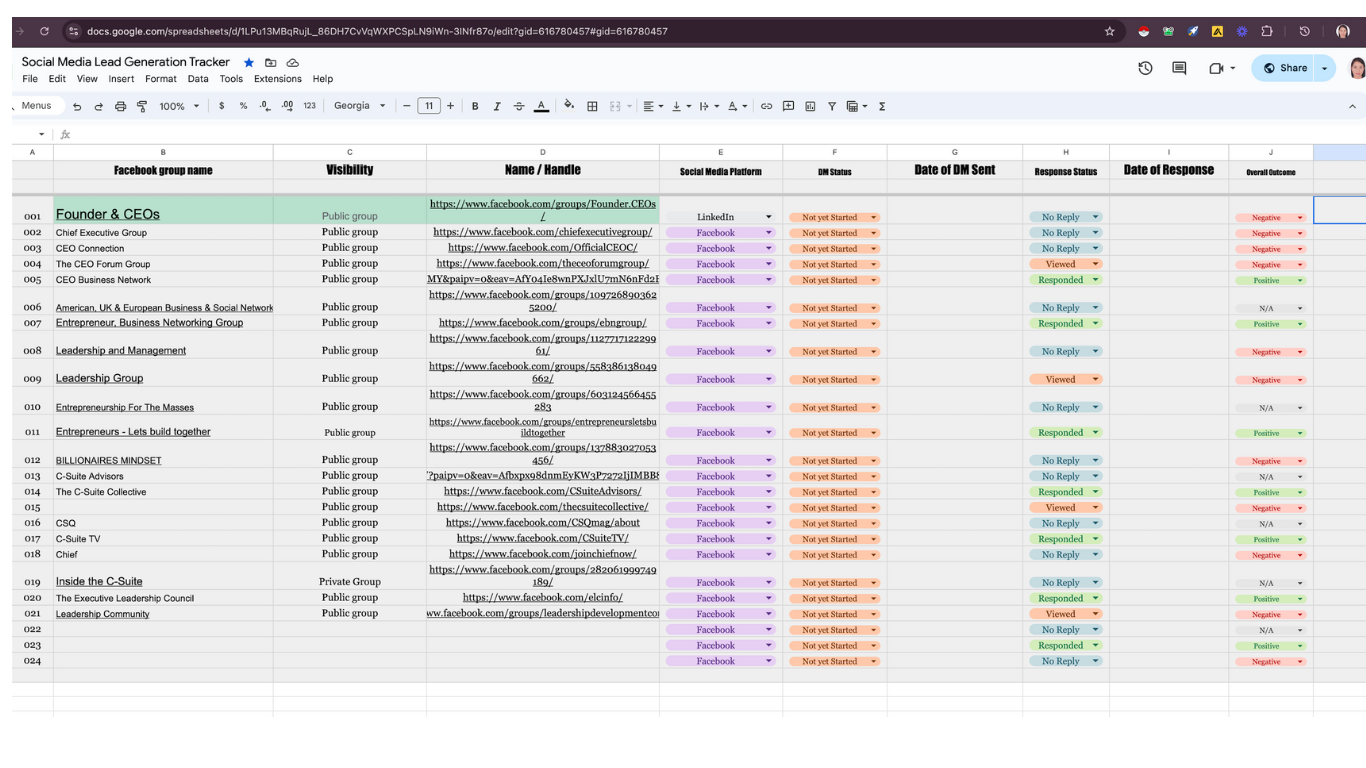Image resolution: width=1366 pixels, height=768 pixels.
Task: Toggle Strikethrough formatting
Action: [519, 106]
